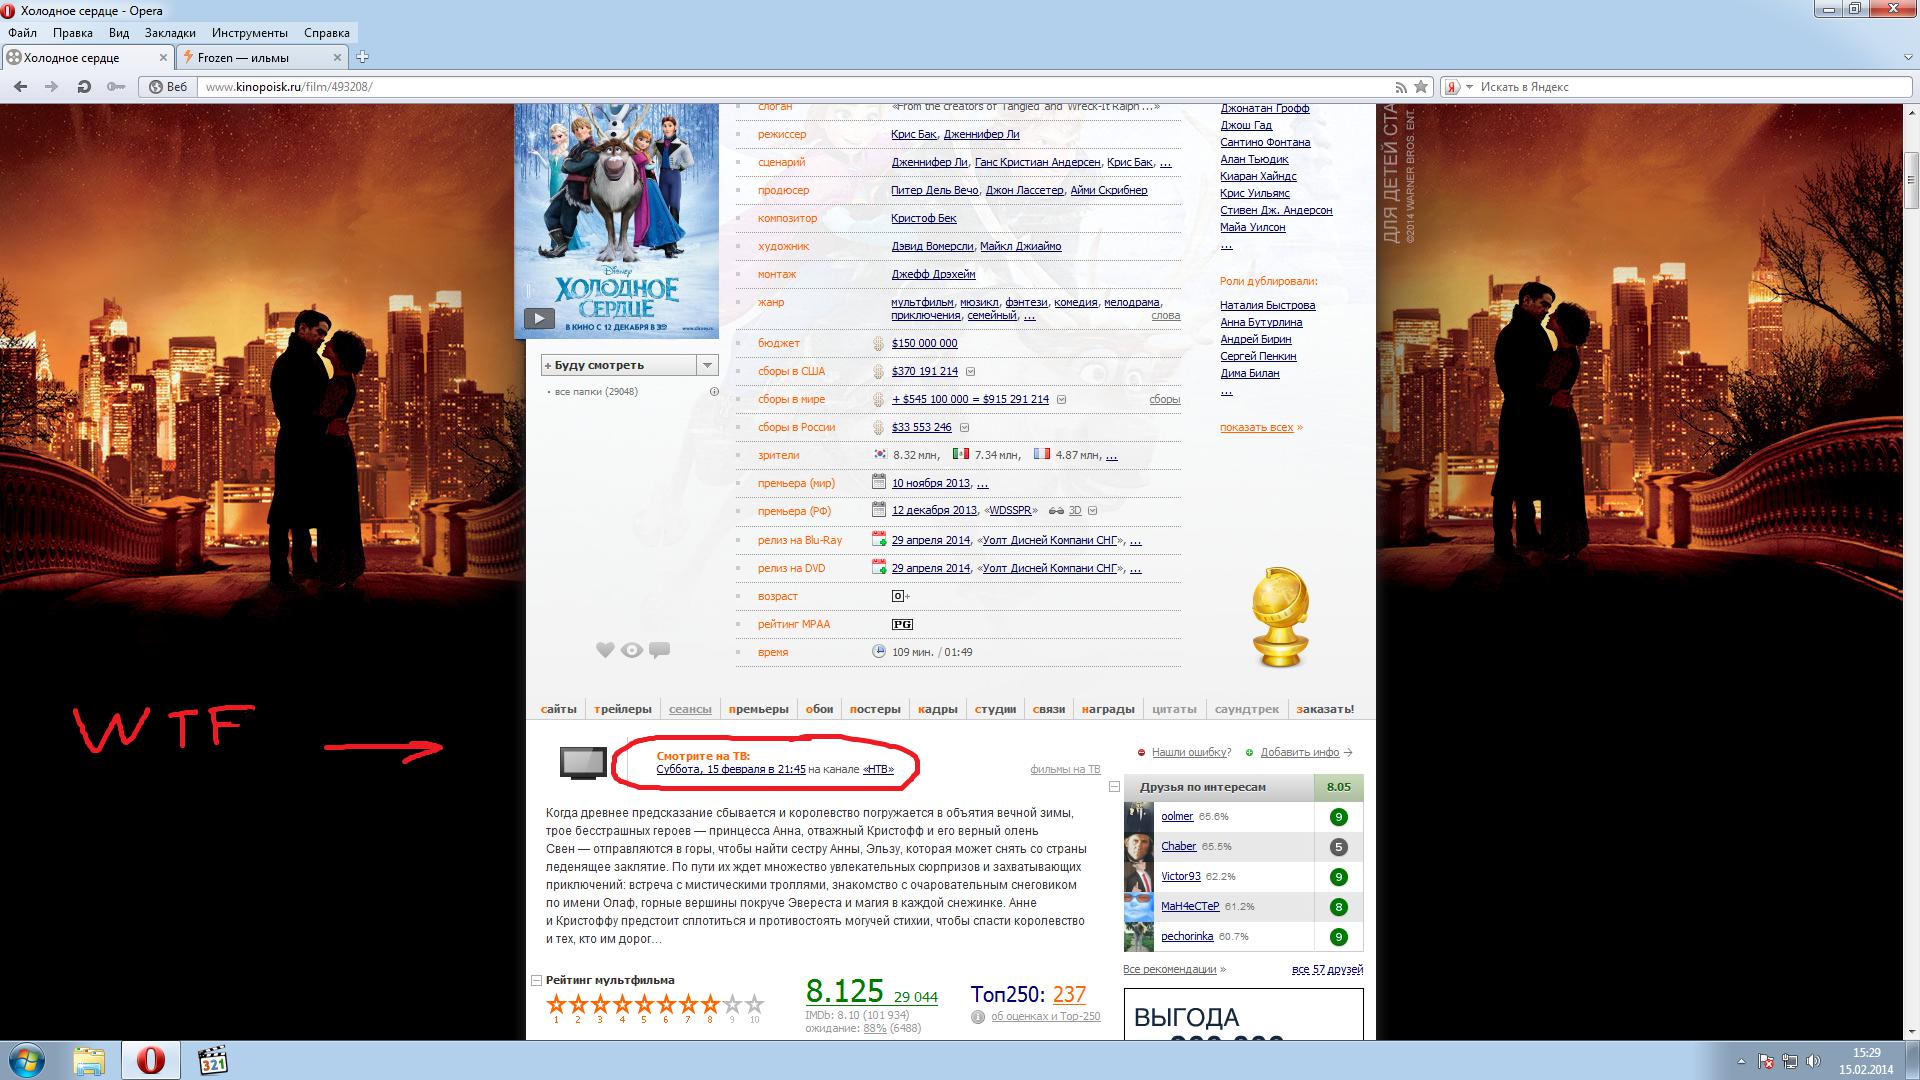Image resolution: width=1920 pixels, height=1080 pixels.
Task: Expand сборы в мире dropdown arrow
Action: tap(1061, 400)
